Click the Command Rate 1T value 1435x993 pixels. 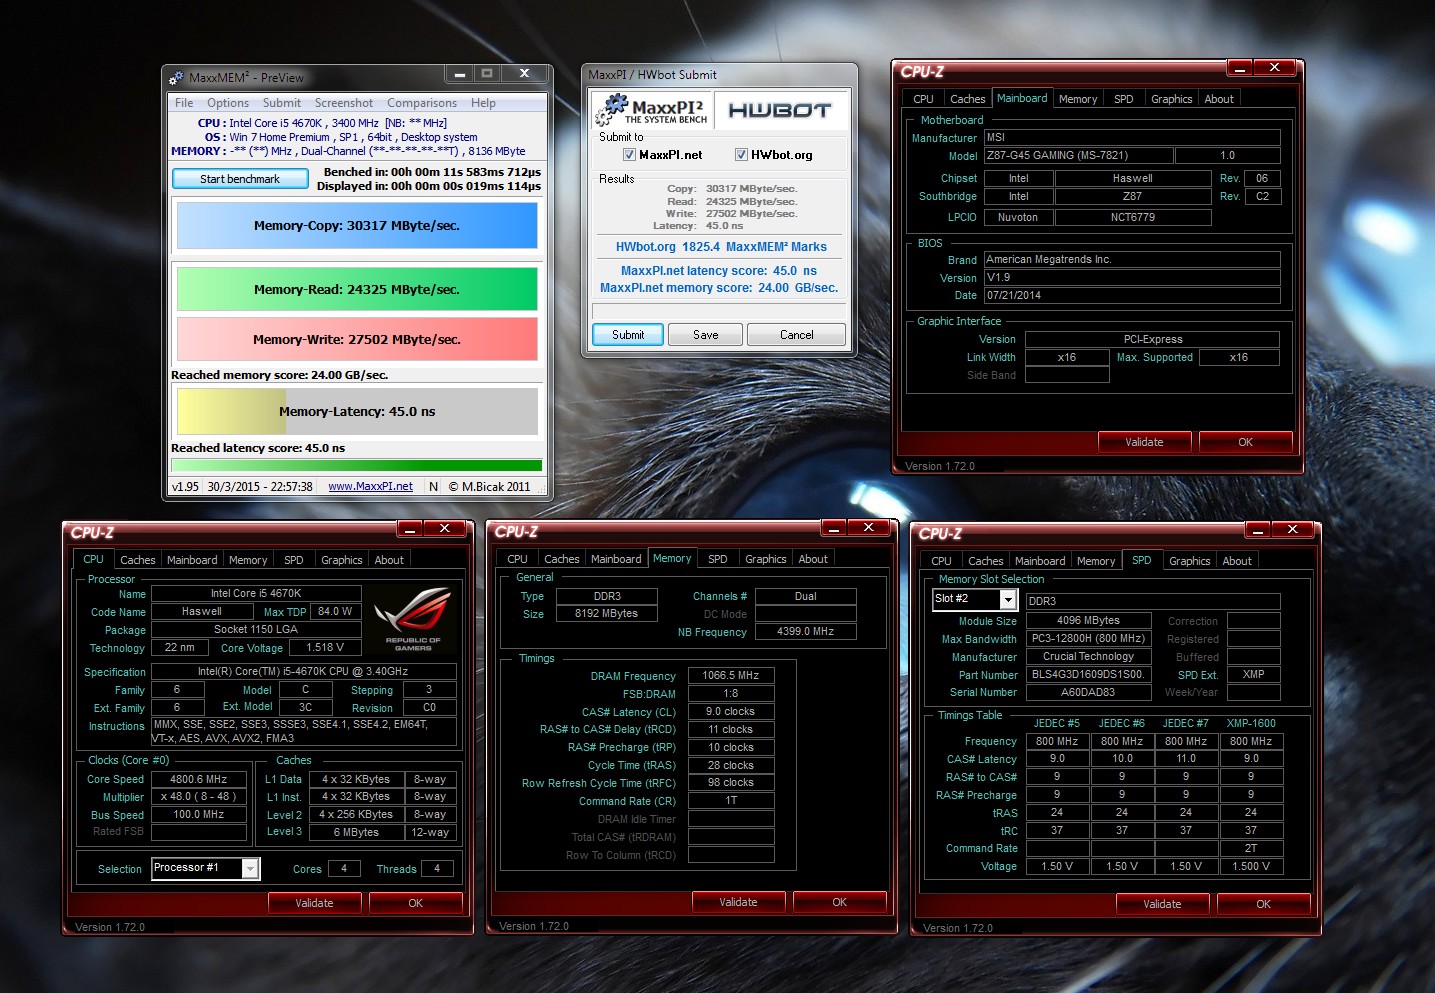(x=730, y=801)
